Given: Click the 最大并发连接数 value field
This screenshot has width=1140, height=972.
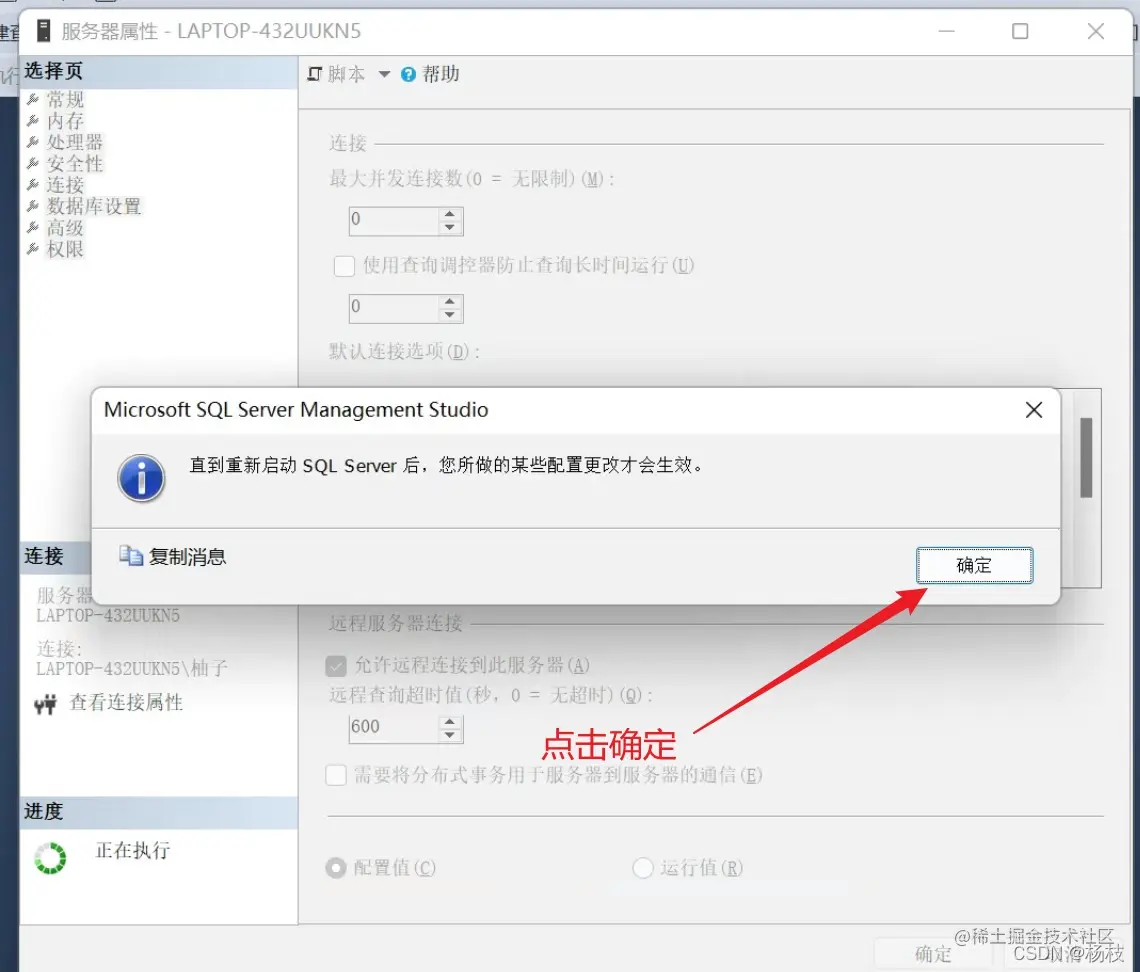Looking at the screenshot, I should pos(393,221).
